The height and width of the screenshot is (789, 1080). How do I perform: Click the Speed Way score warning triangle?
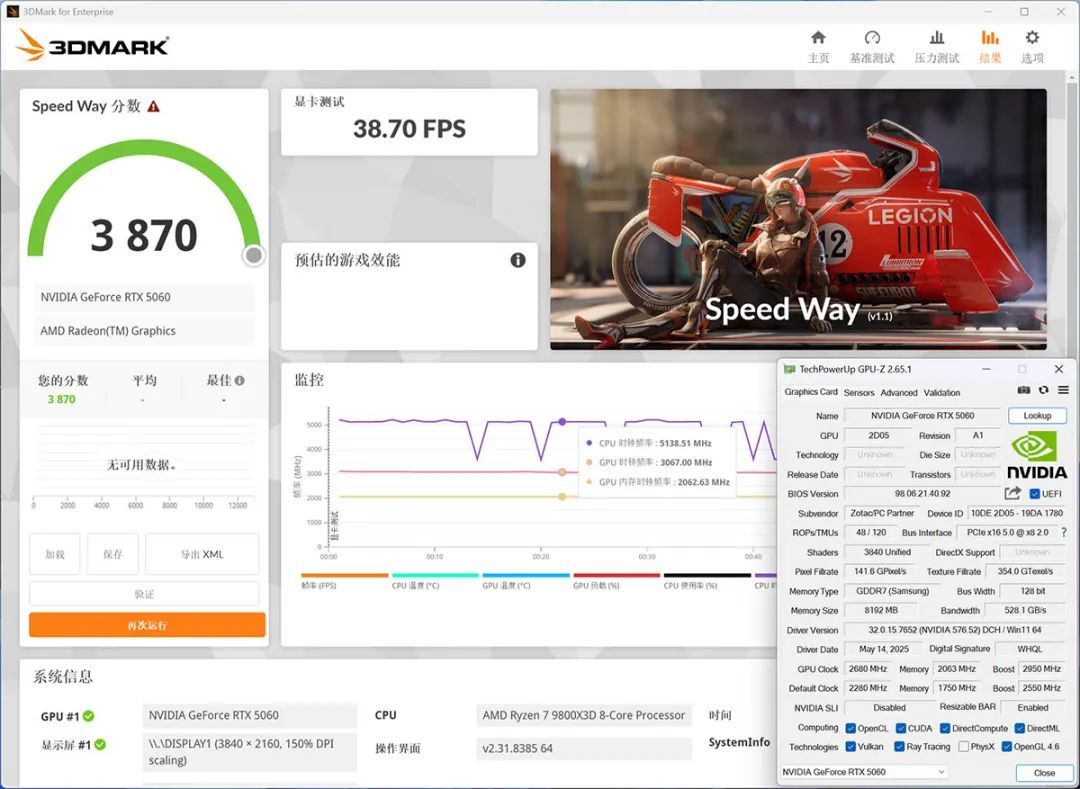point(154,106)
